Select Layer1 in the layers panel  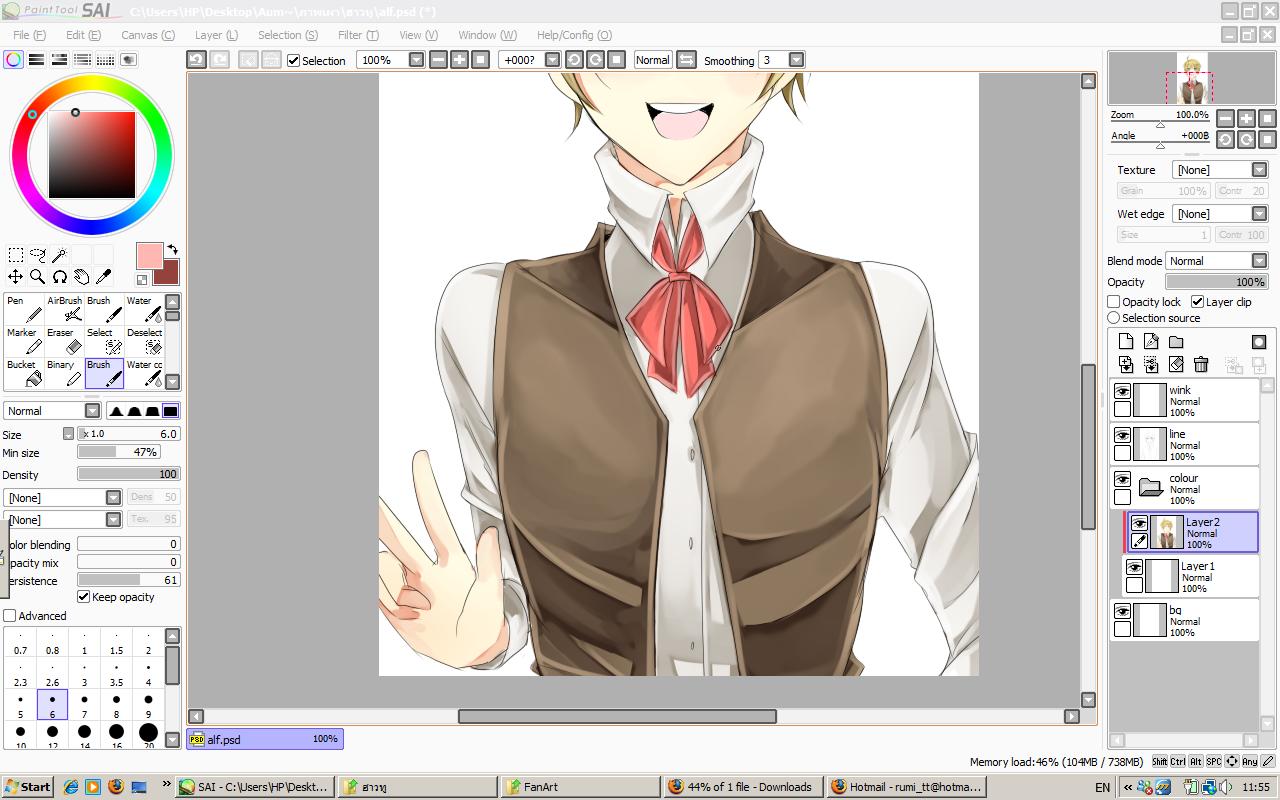1189,577
